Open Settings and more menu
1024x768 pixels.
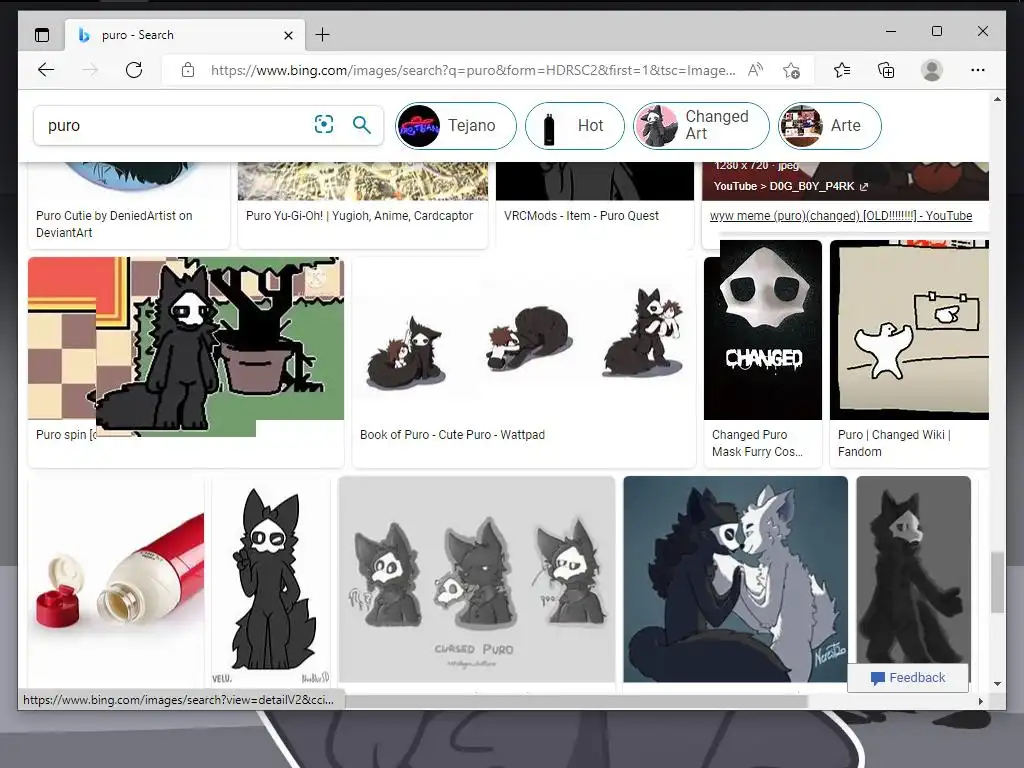click(978, 70)
